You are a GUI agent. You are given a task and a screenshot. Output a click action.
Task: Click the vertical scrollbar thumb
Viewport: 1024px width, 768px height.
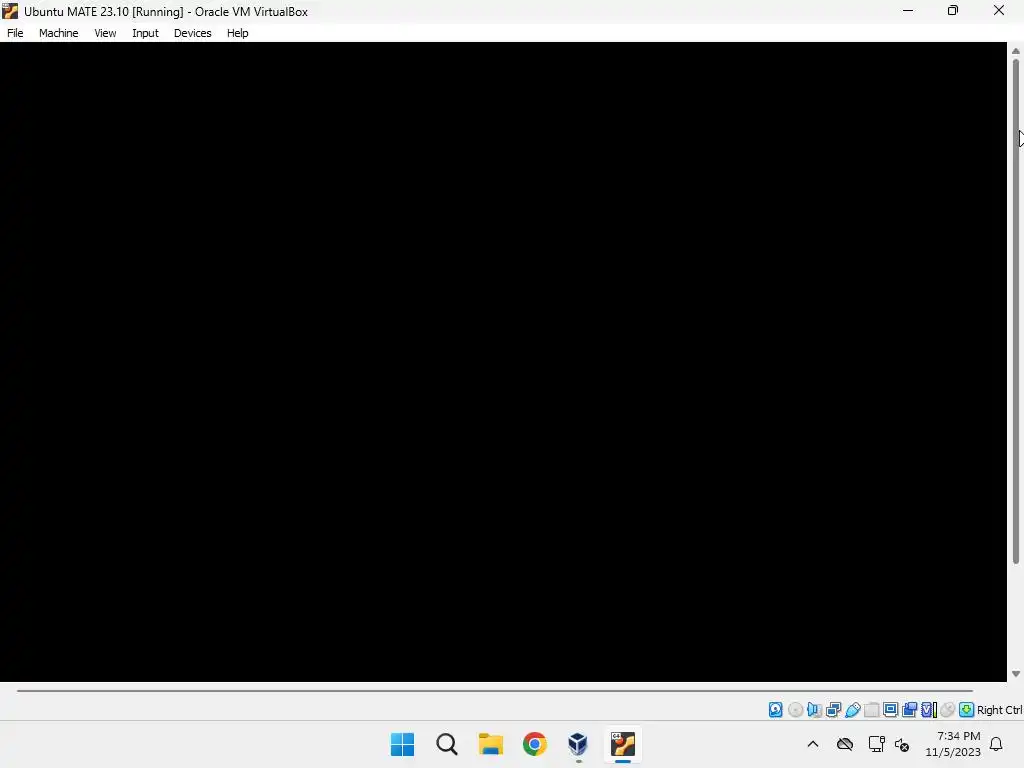[x=1016, y=311]
